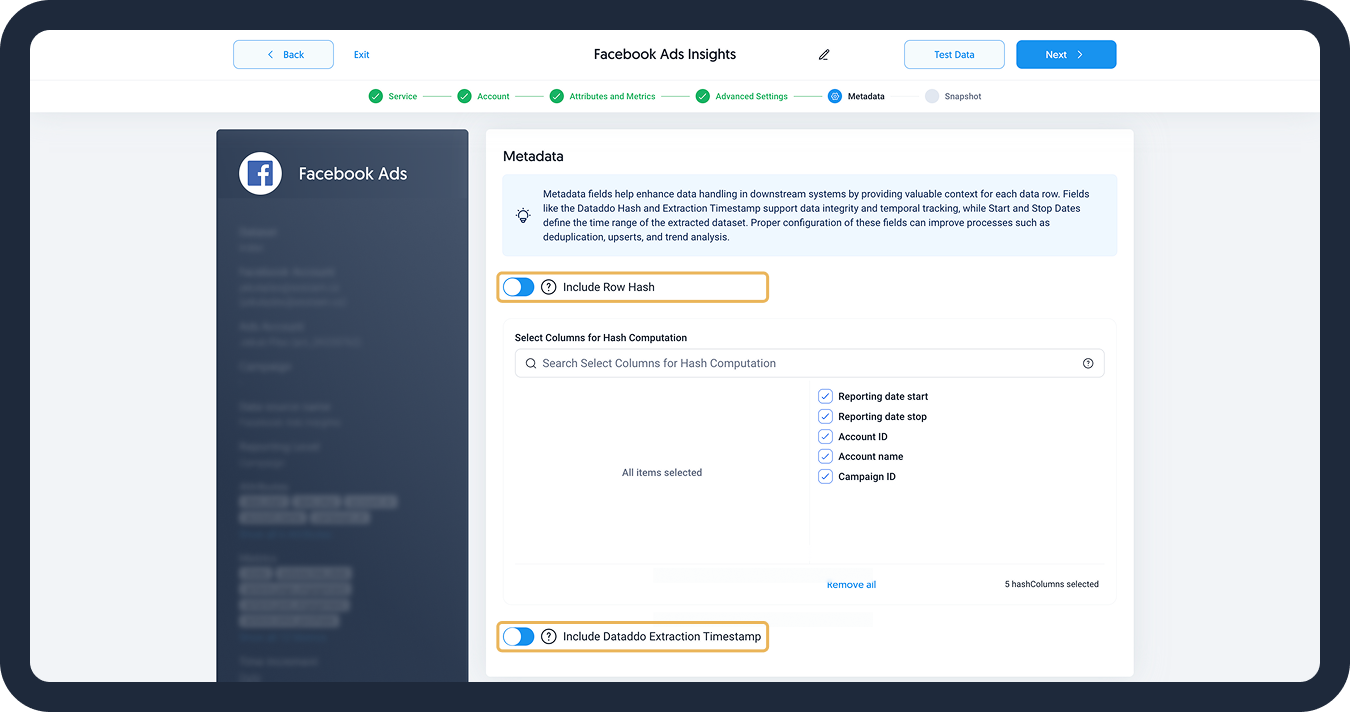Toggle the Include Row Hash switch

pos(518,287)
